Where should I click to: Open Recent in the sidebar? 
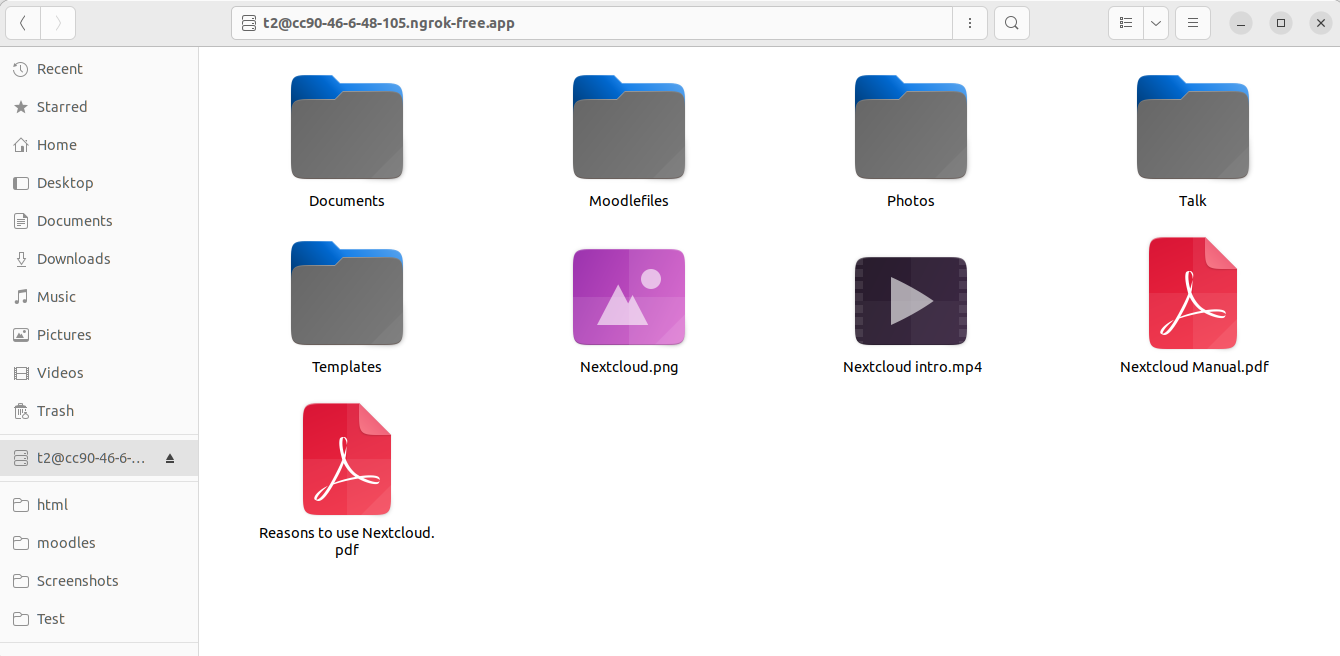pos(99,69)
